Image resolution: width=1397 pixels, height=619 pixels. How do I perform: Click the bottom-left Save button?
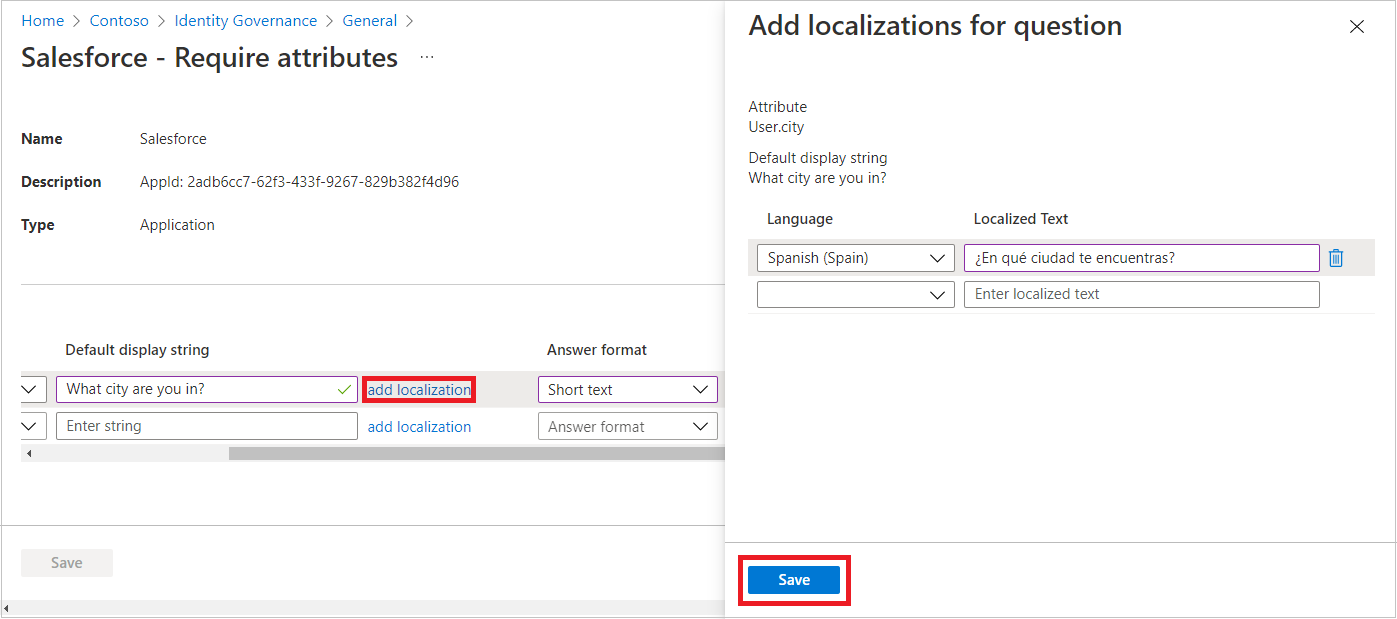(x=66, y=562)
